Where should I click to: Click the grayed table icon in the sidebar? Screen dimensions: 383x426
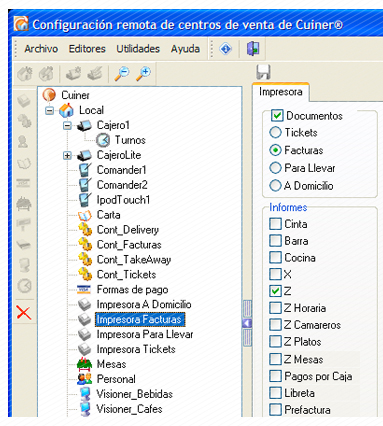pos(24,203)
